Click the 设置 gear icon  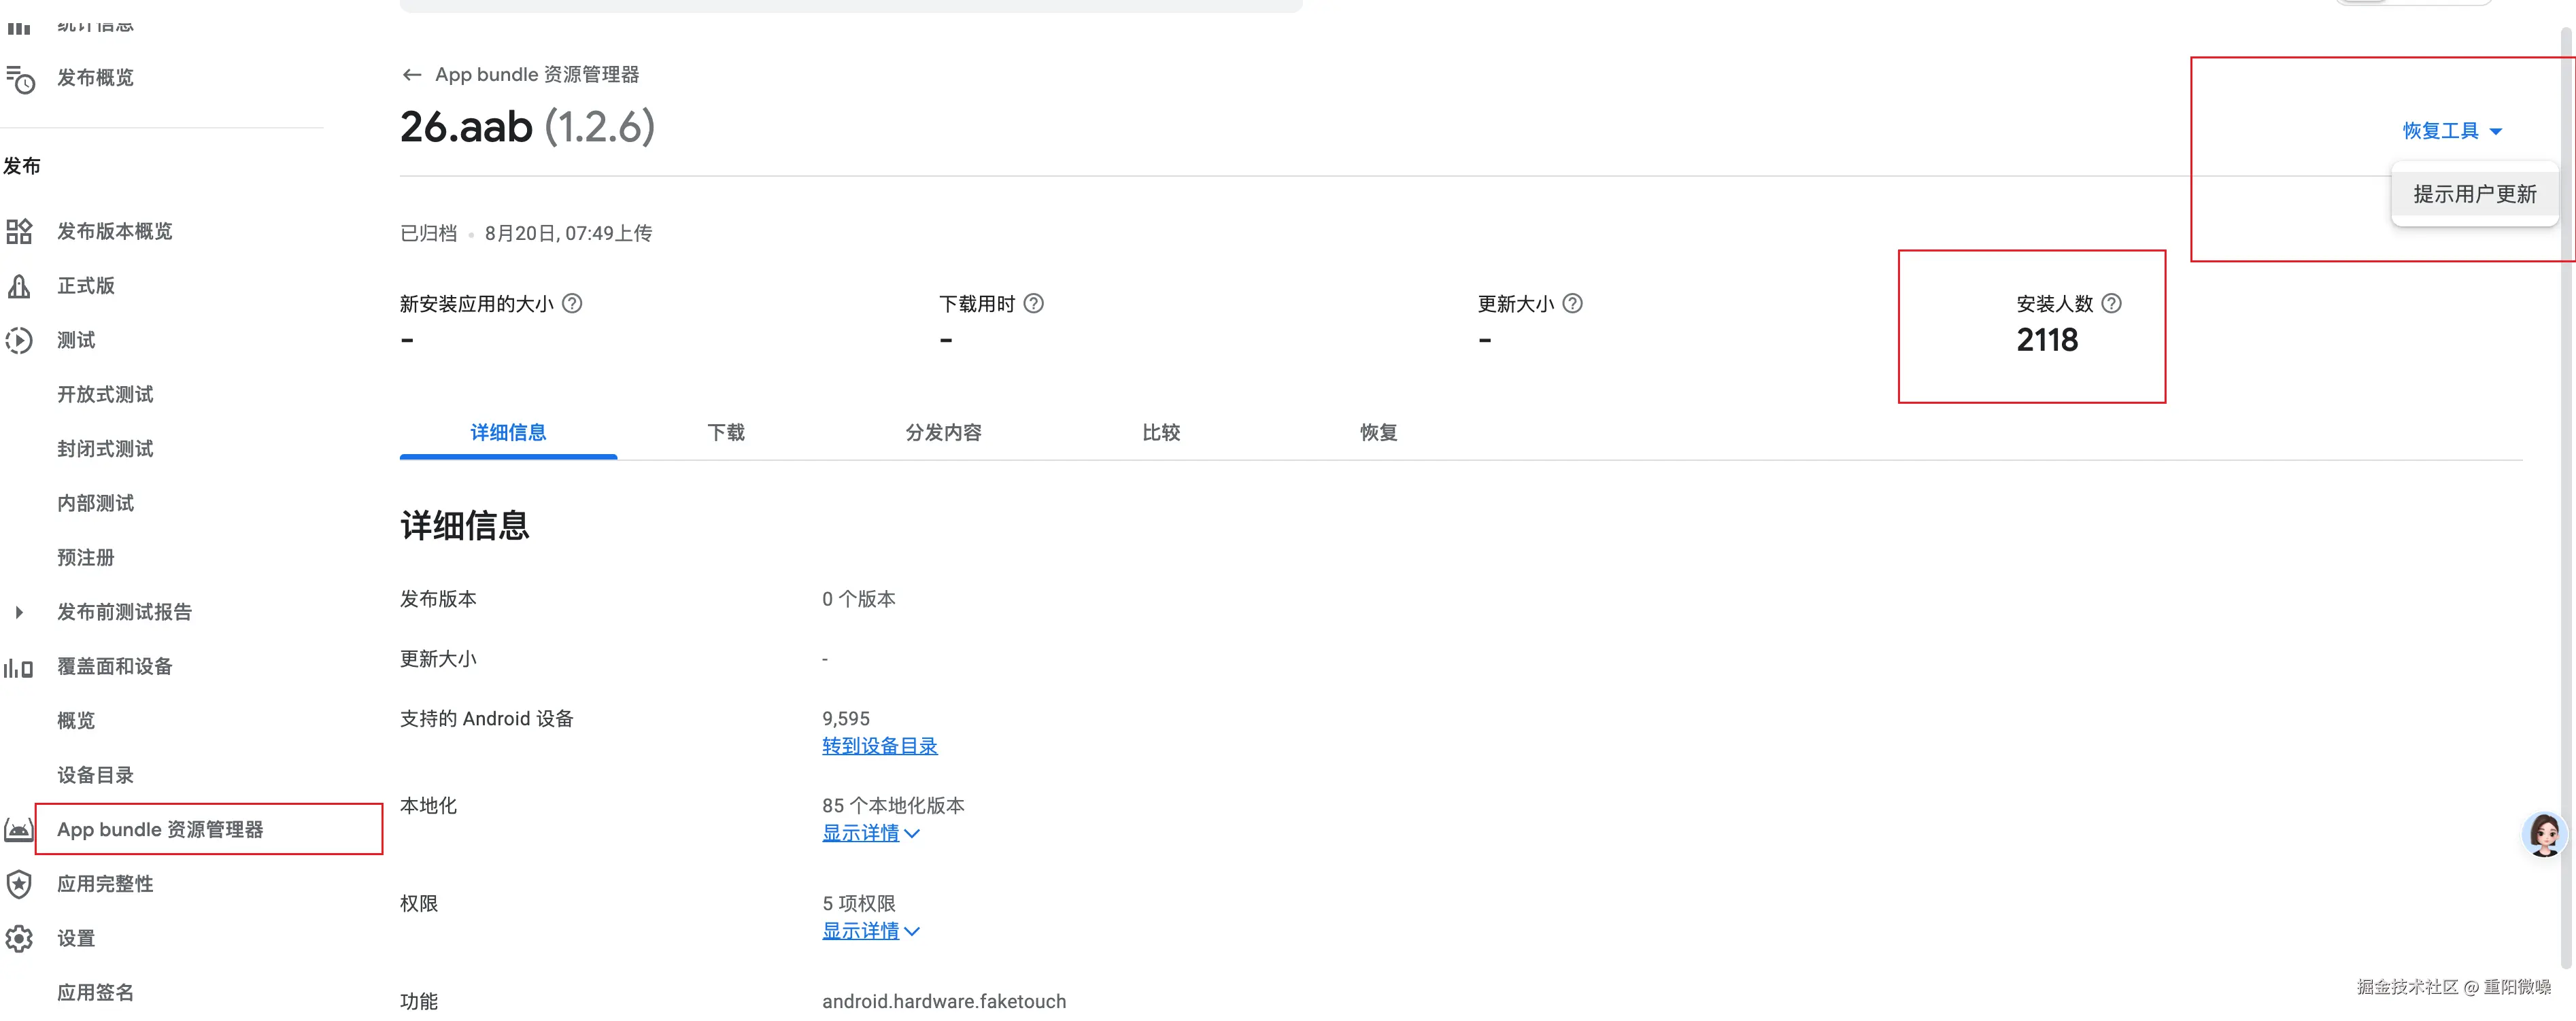(19, 938)
